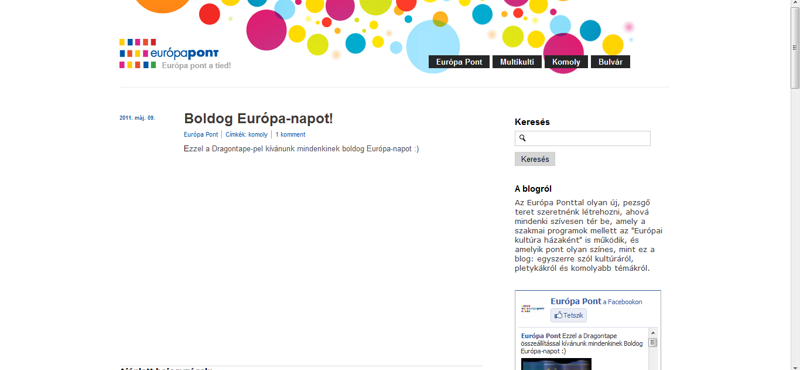Click the main page vertical scrollbar thumb
Image resolution: width=800 pixels, height=370 pixels.
click(795, 47)
